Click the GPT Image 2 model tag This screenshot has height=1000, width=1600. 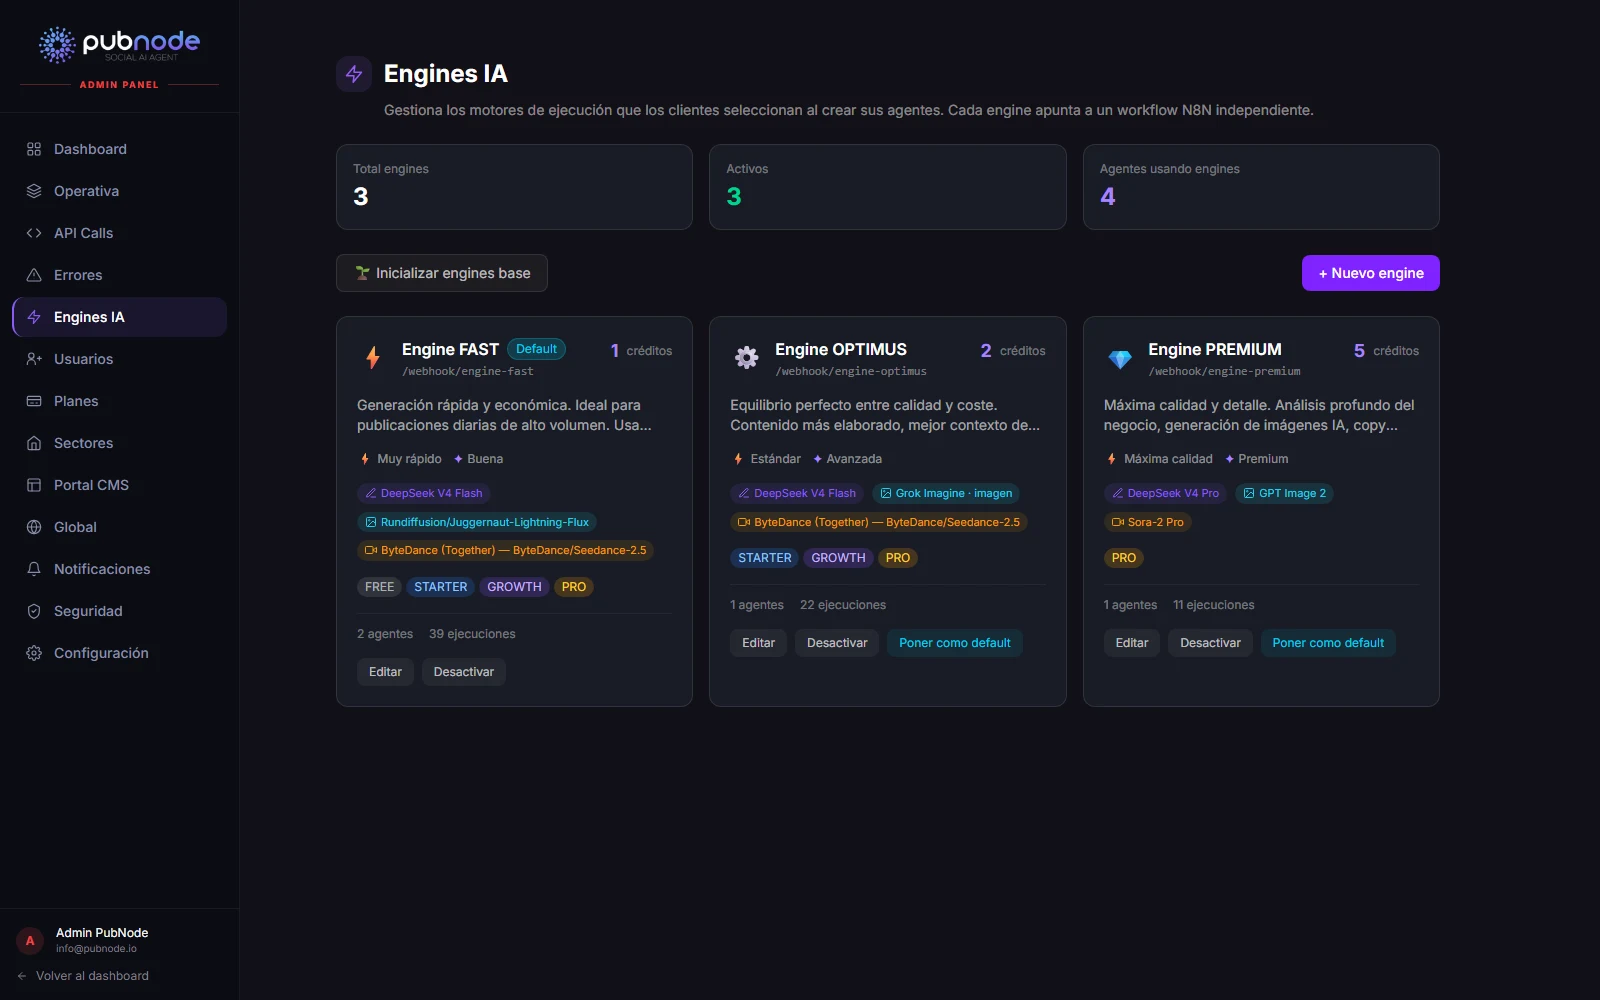tap(1284, 493)
